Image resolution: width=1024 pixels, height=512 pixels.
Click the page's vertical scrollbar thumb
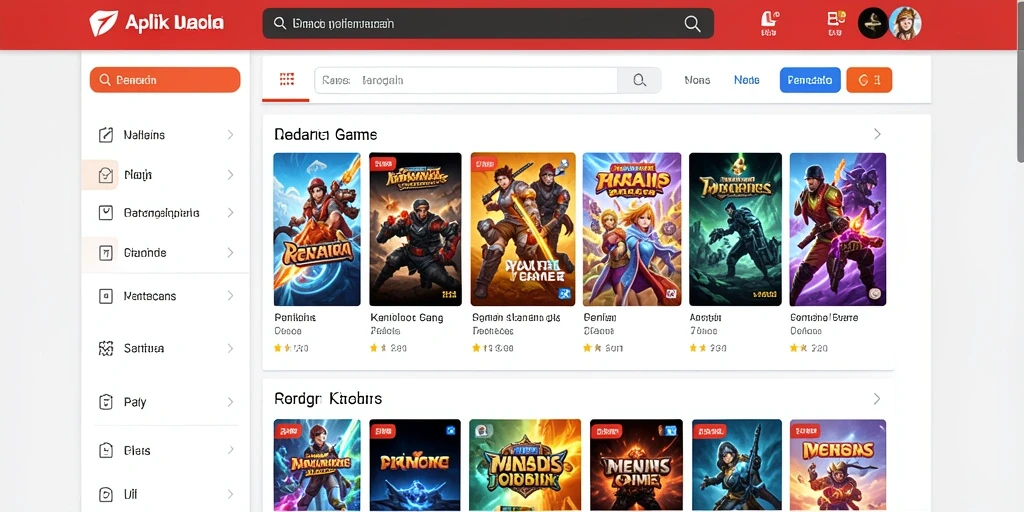(1020, 84)
